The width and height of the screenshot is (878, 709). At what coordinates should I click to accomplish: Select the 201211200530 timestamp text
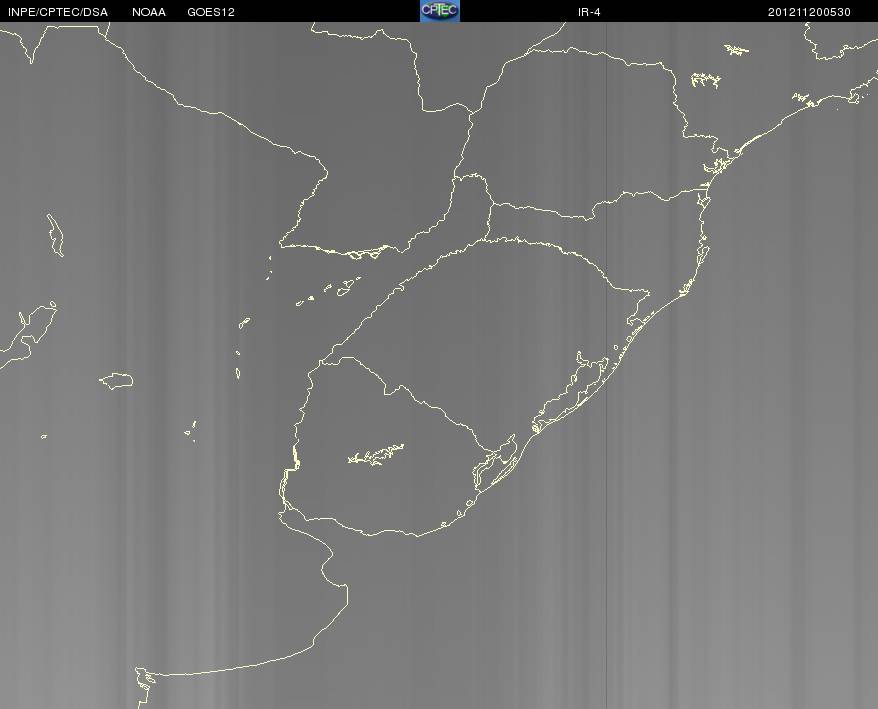[x=809, y=12]
